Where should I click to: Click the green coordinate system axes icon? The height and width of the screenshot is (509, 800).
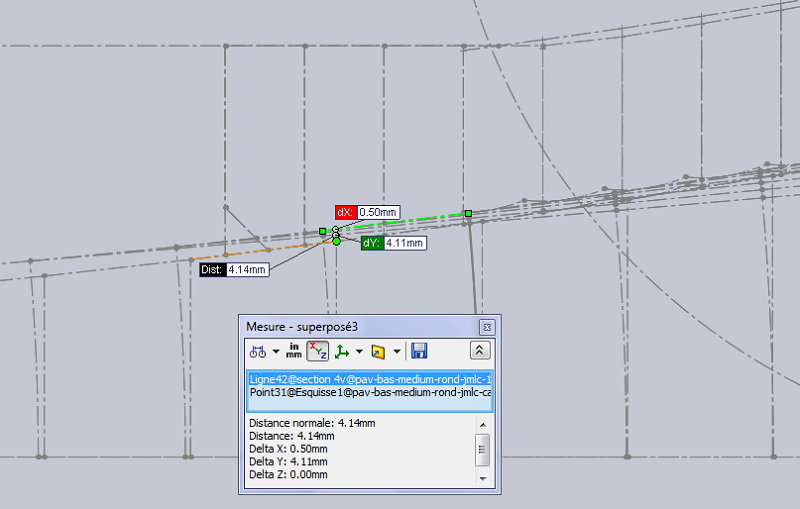pyautogui.click(x=341, y=351)
